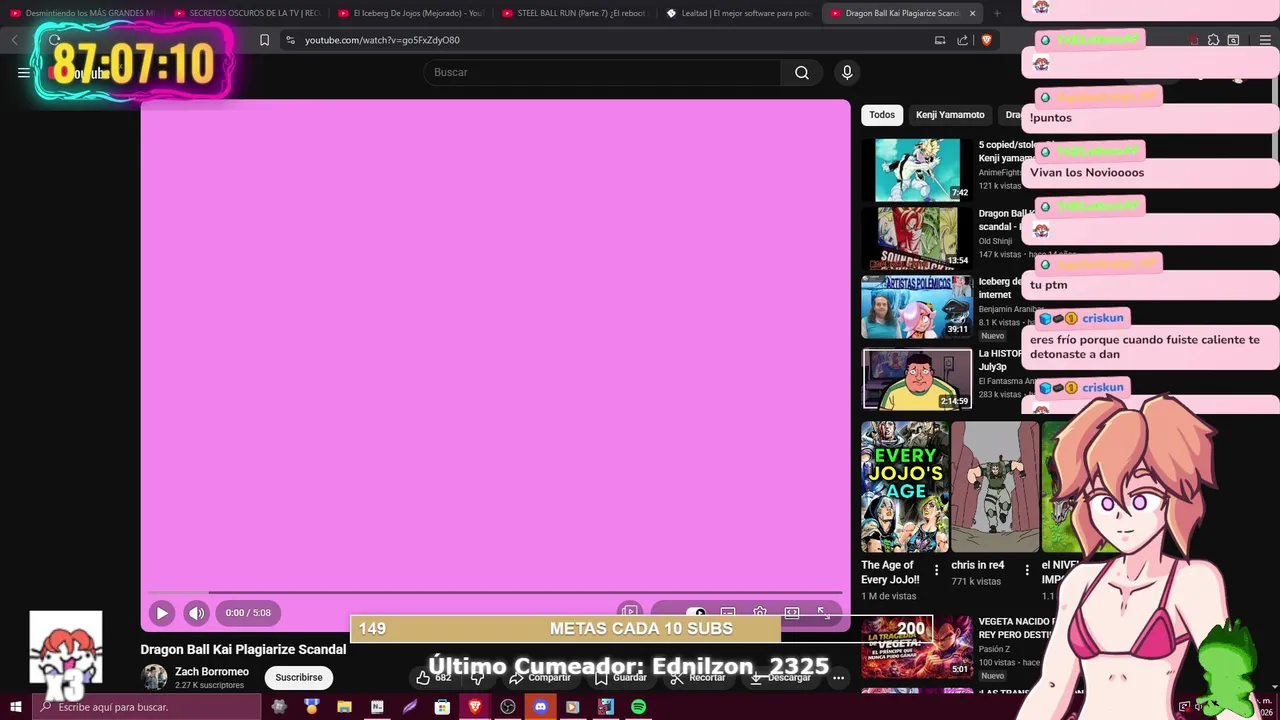This screenshot has width=1280, height=720.
Task: Open the 2:14:59 La HISTORIA video thumbnail
Action: (x=917, y=378)
